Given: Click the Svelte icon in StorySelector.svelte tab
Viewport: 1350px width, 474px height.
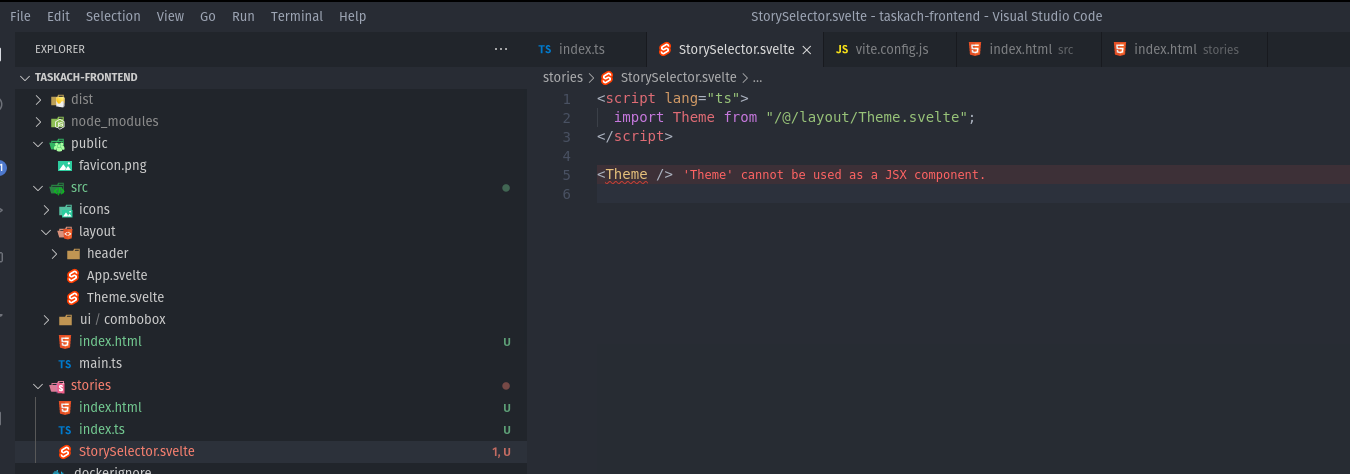Looking at the screenshot, I should pos(665,49).
